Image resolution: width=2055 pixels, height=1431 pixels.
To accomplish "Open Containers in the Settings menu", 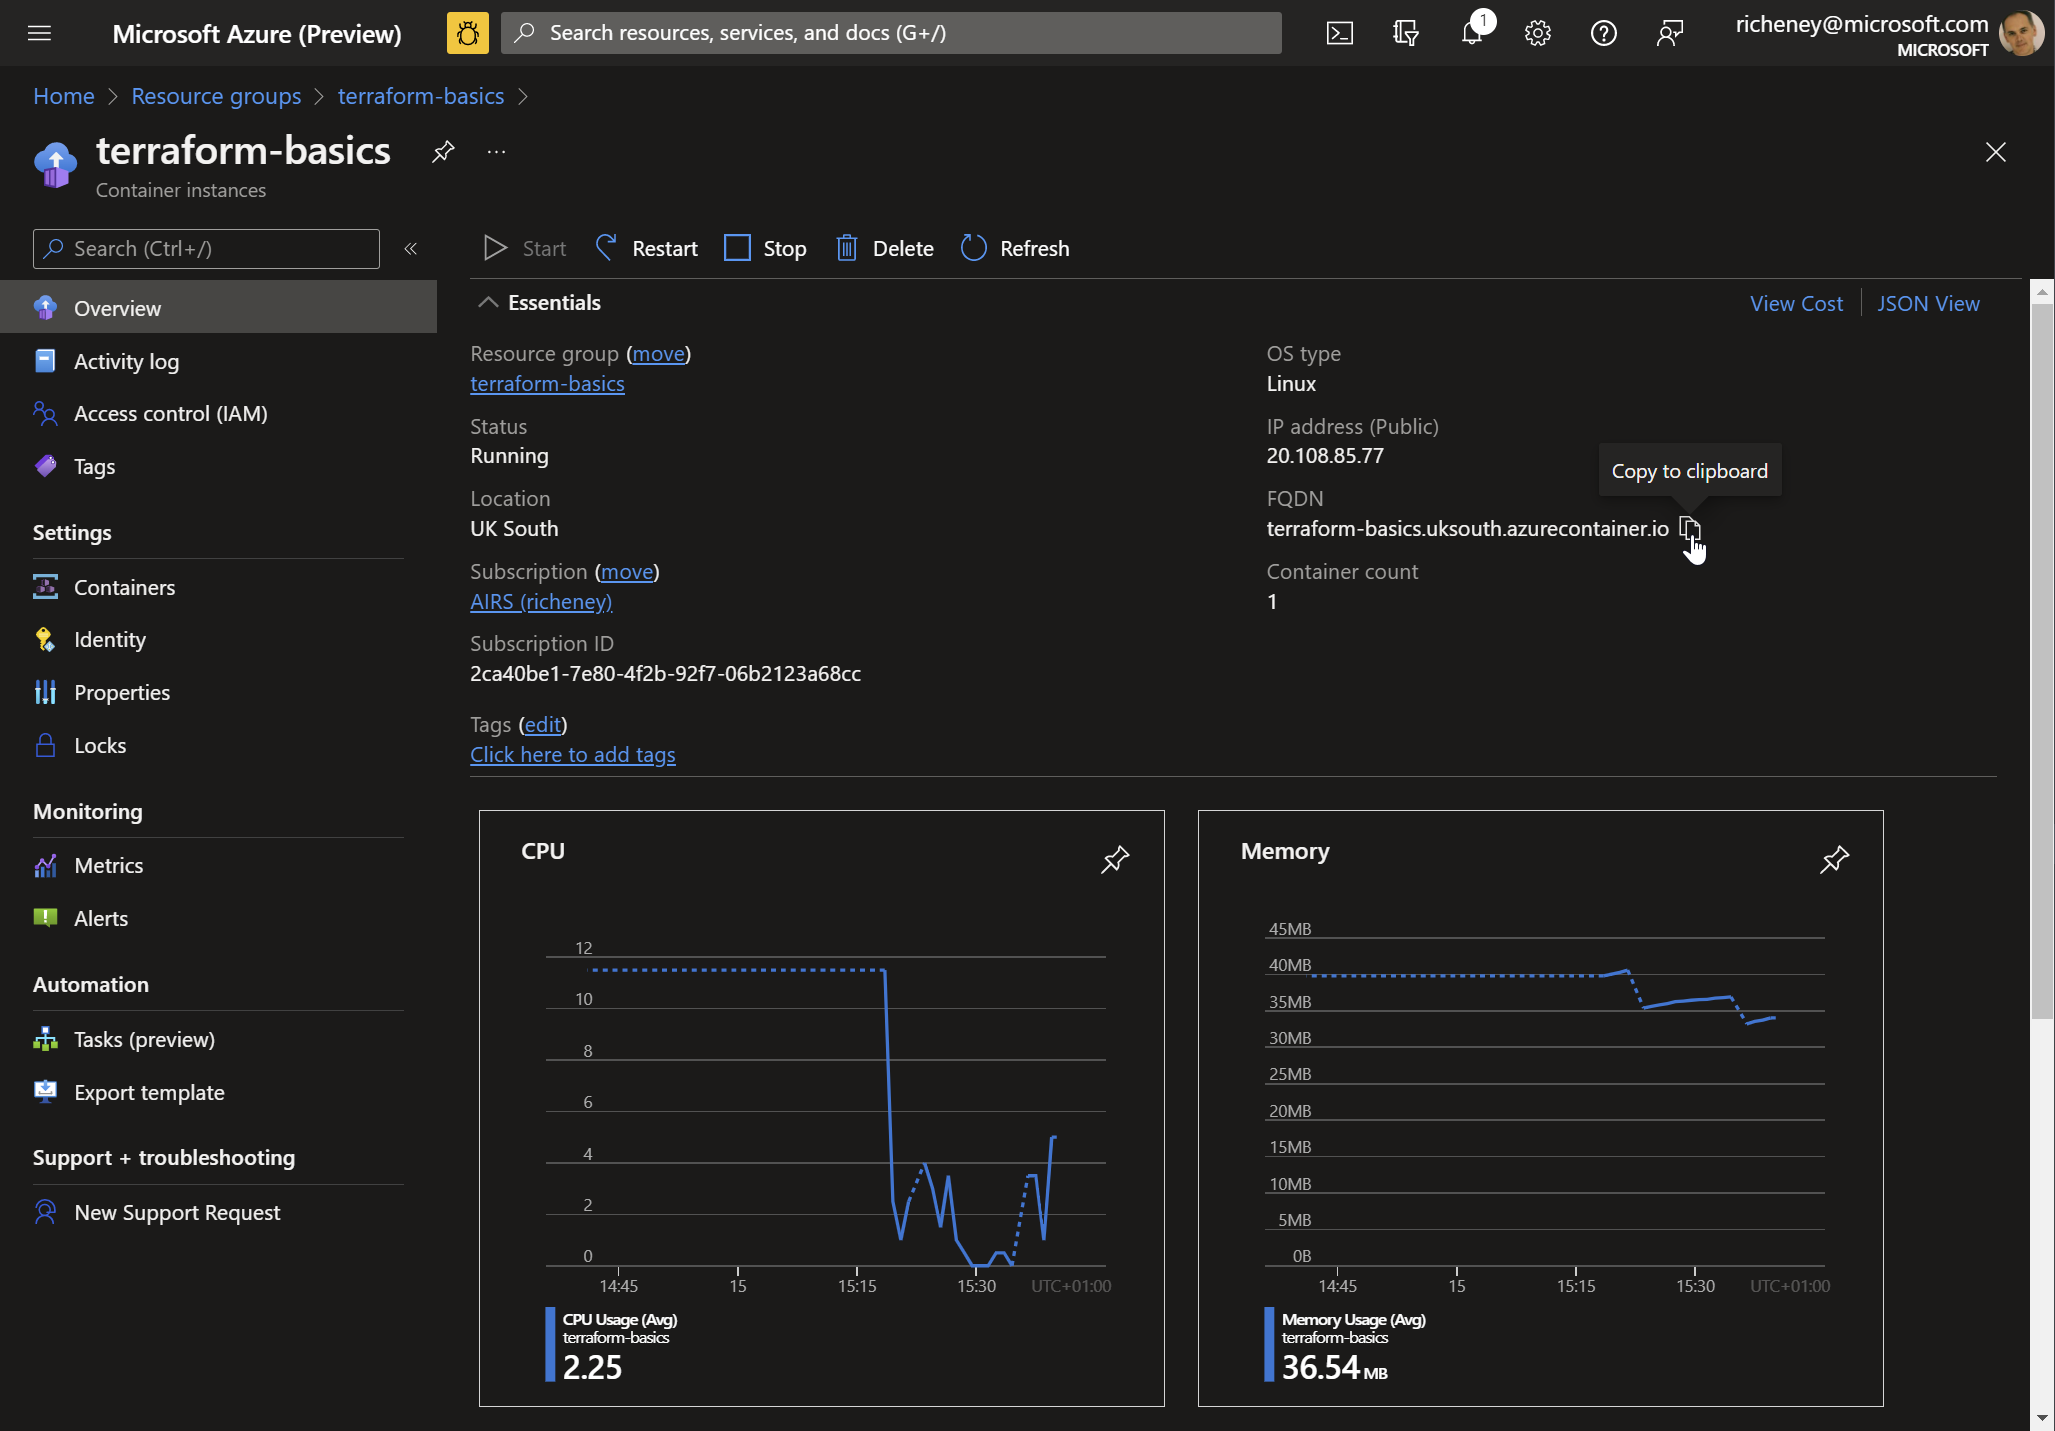I will tap(124, 587).
